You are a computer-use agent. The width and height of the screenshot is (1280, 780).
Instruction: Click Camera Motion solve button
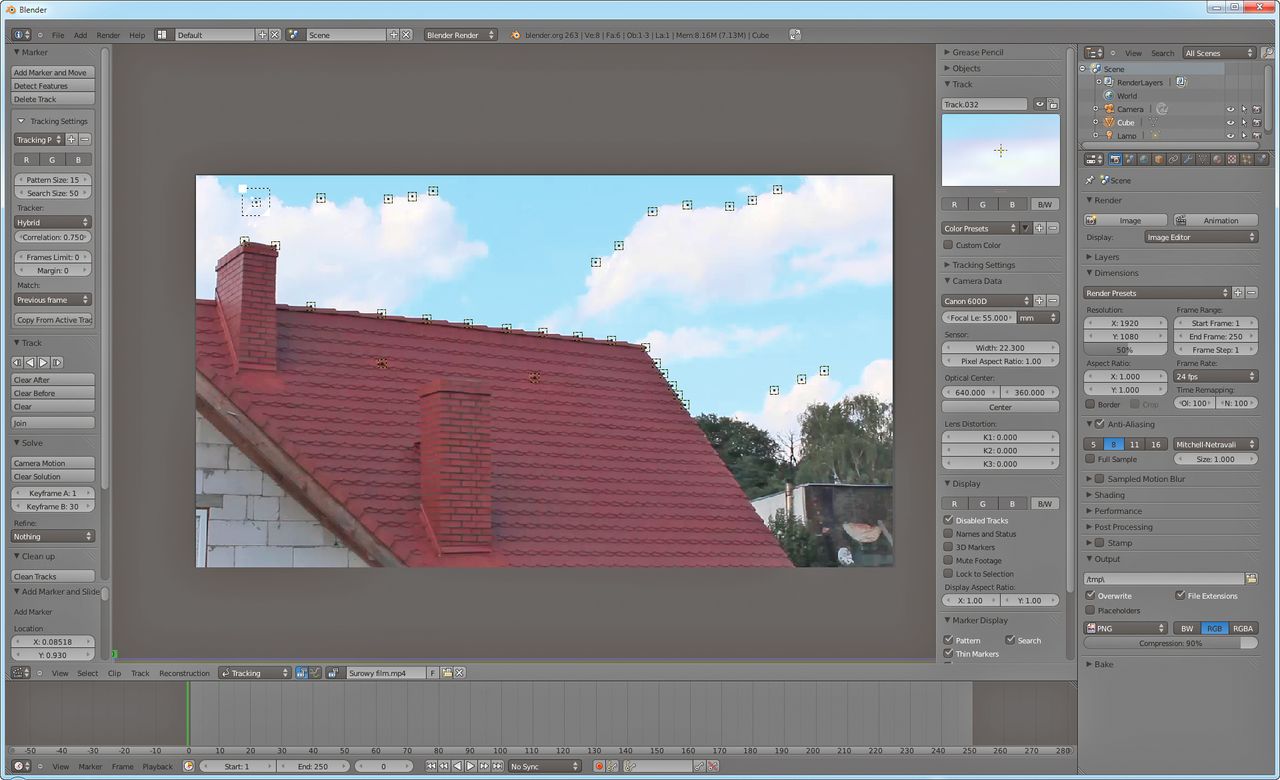53,463
